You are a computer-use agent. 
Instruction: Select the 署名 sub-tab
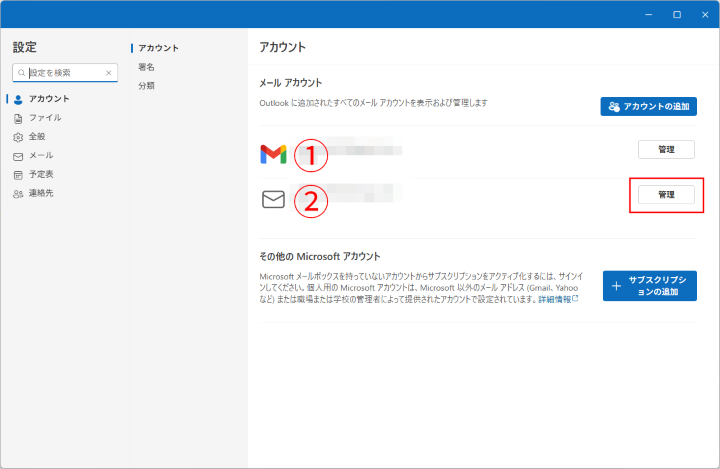click(x=146, y=67)
